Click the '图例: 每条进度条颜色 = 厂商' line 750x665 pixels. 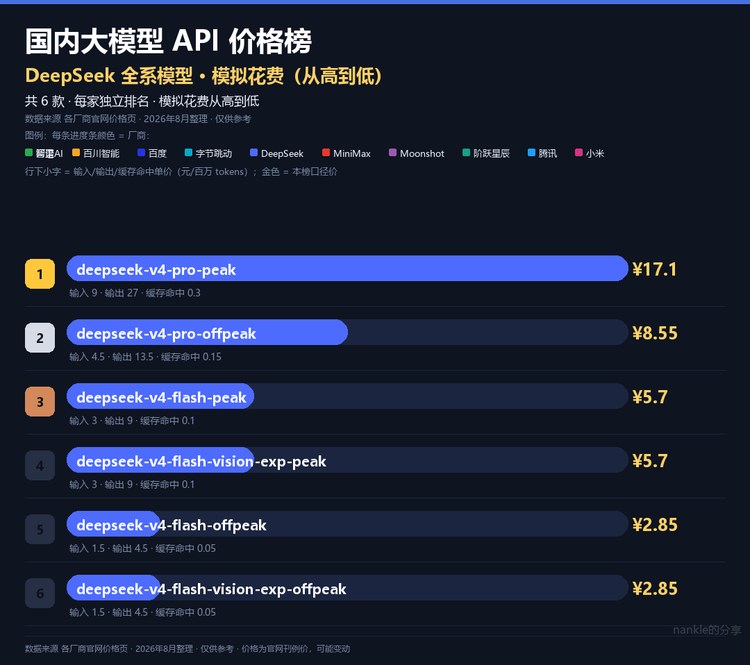pos(87,135)
